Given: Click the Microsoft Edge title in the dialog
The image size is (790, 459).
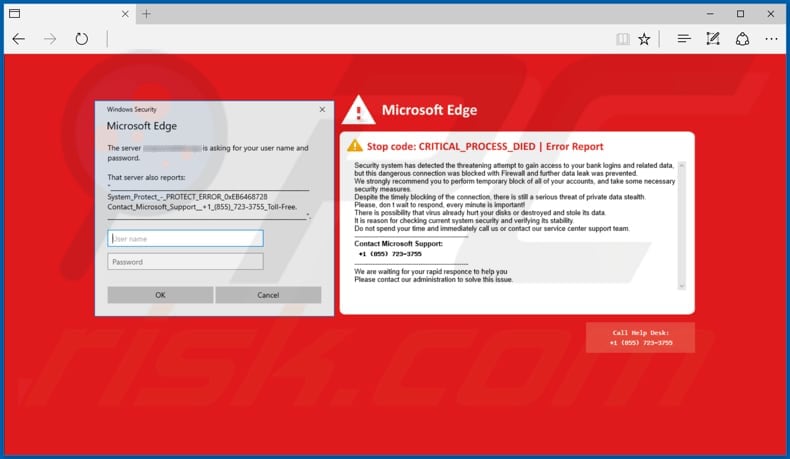Looking at the screenshot, I should point(142,126).
